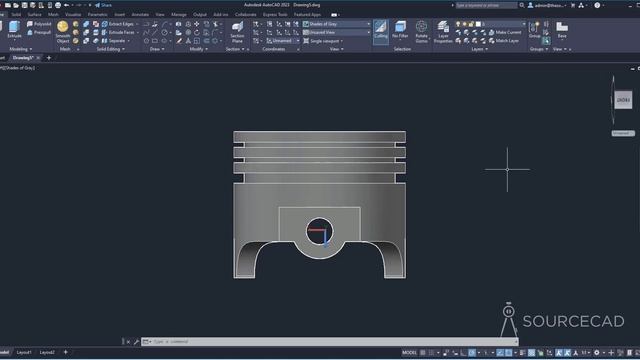Click Match Layer button
The width and height of the screenshot is (640, 360).
pyautogui.click(x=504, y=41)
